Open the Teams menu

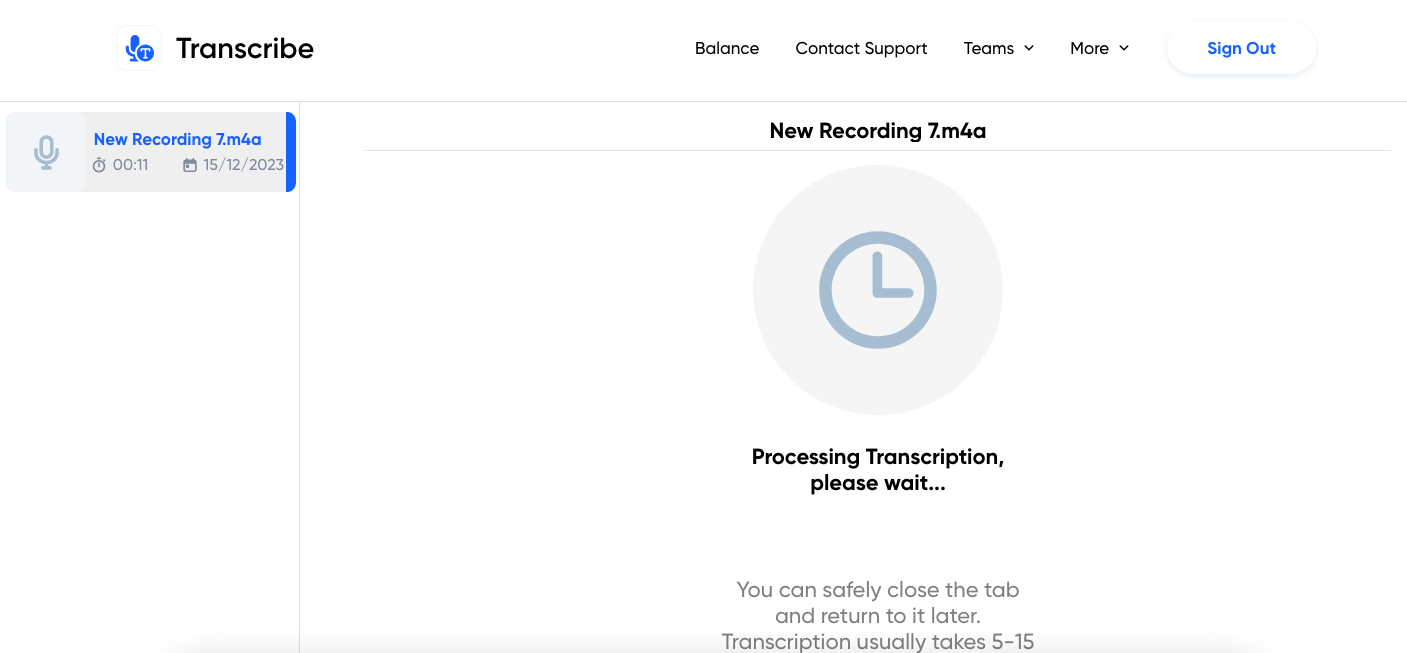tap(989, 48)
